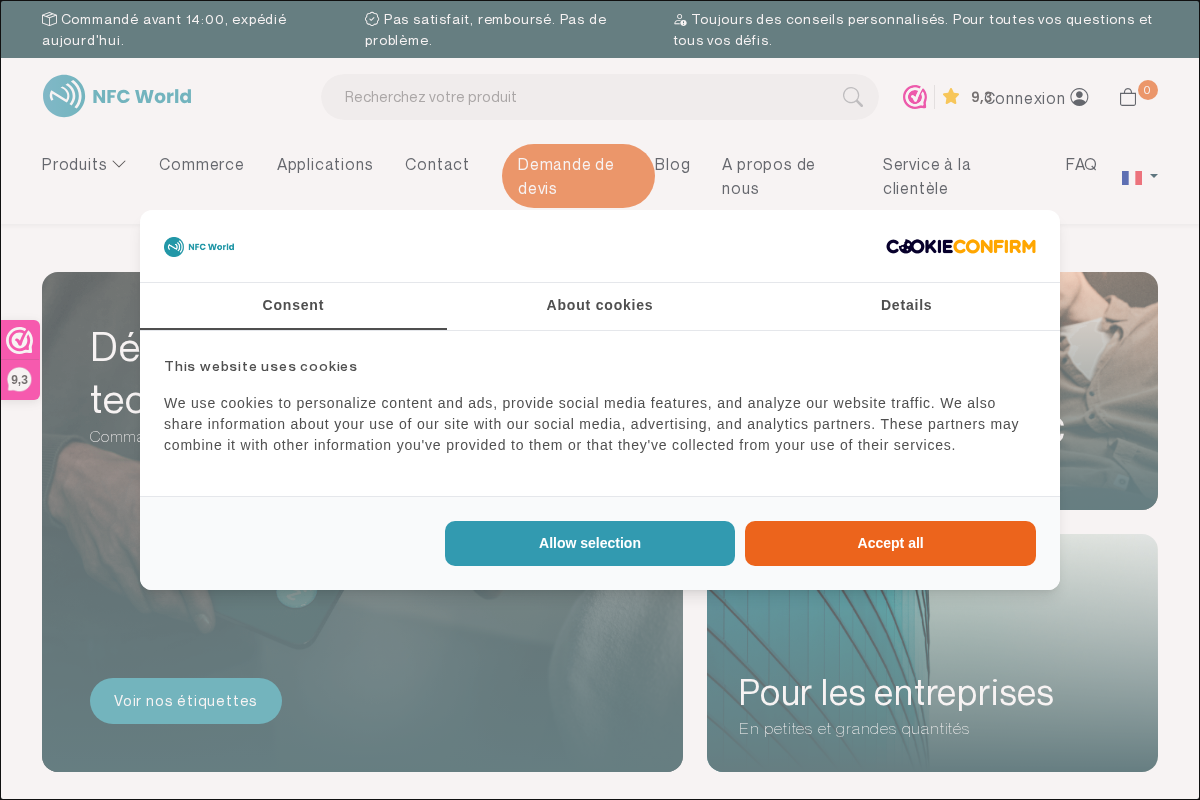
Task: Click the French flag icon
Action: (1131, 177)
